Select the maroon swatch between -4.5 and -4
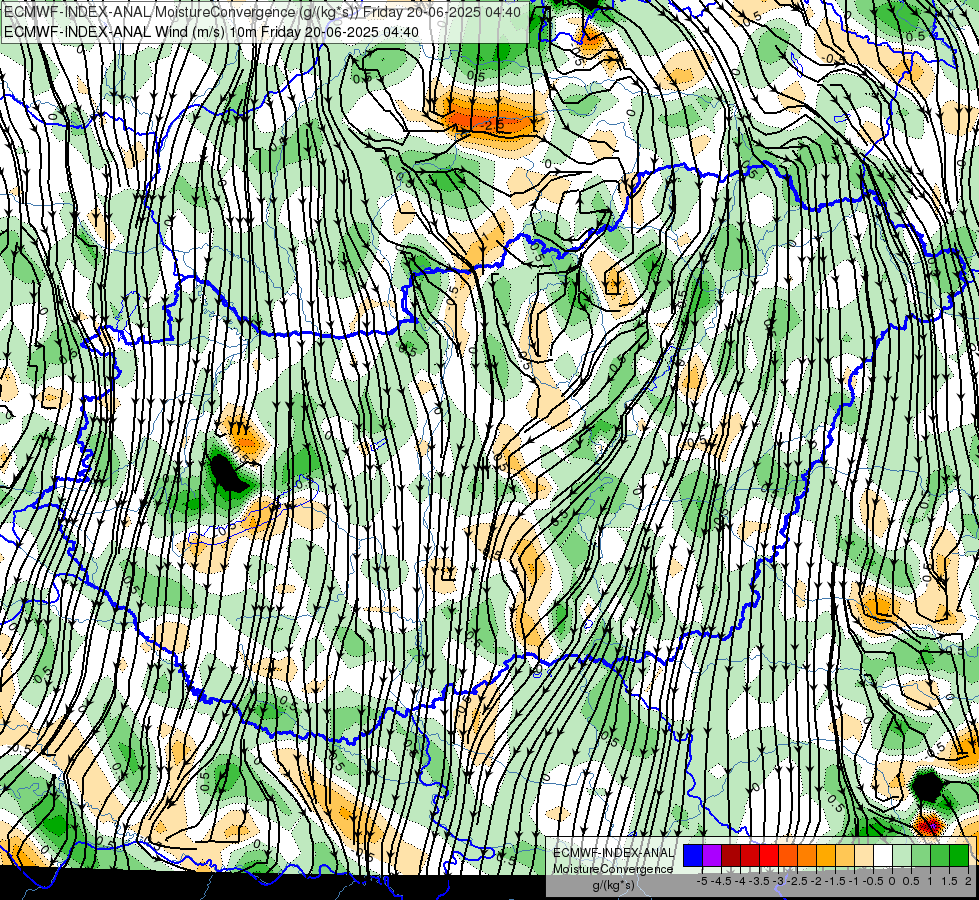This screenshot has width=979, height=900. pyautogui.click(x=731, y=855)
